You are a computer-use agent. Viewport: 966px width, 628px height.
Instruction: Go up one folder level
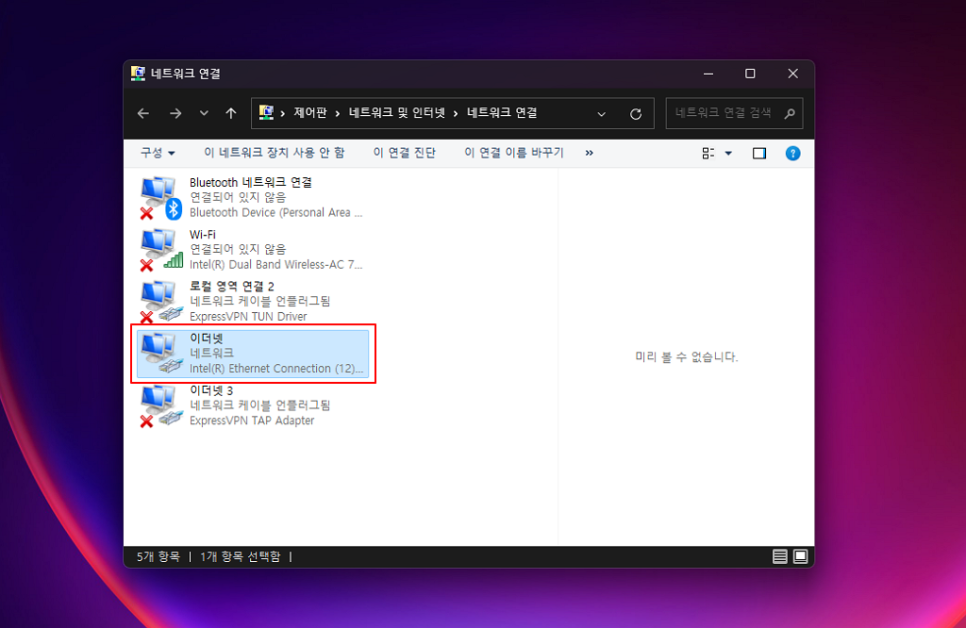tap(231, 113)
